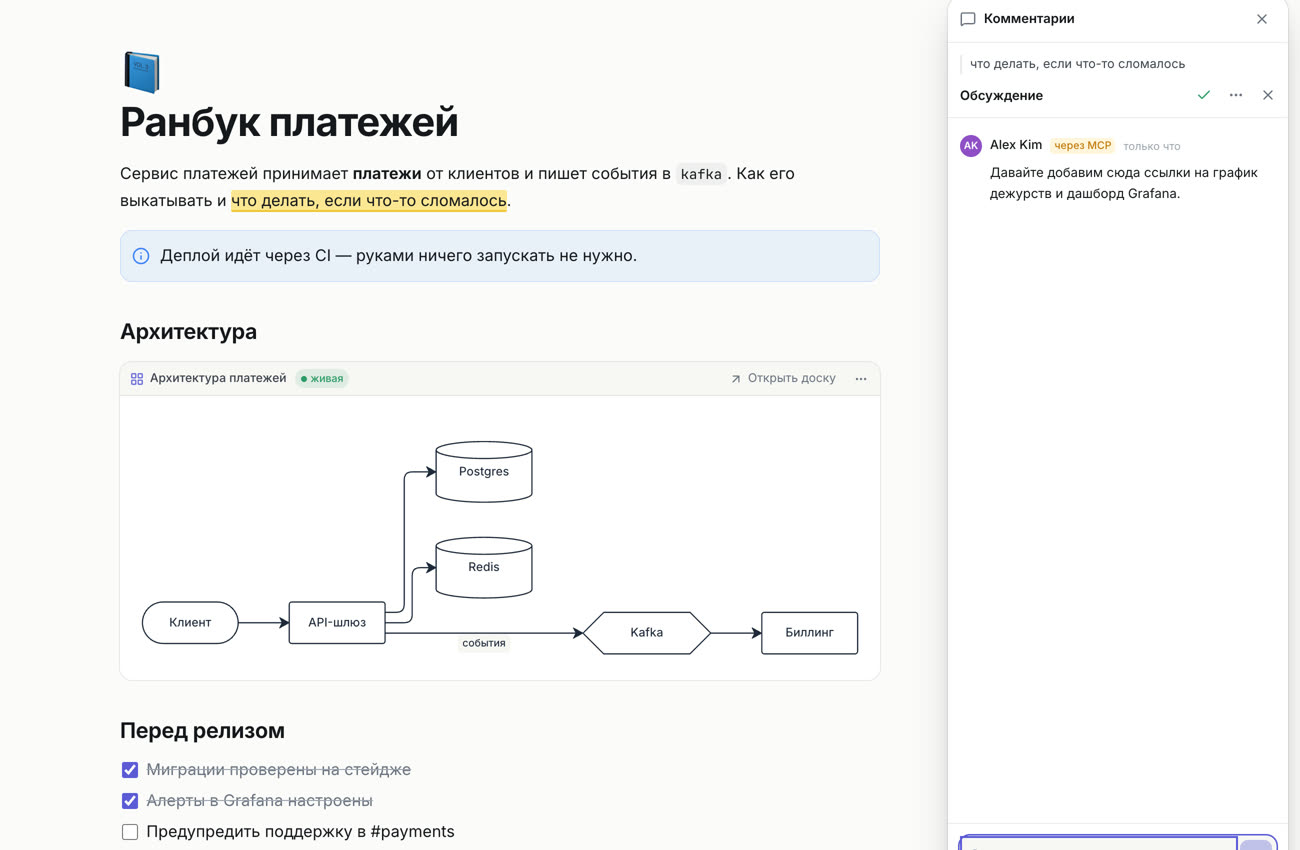Image resolution: width=1300 pixels, height=850 pixels.
Task: Click the 'Перед релизом' heading
Action: (202, 730)
